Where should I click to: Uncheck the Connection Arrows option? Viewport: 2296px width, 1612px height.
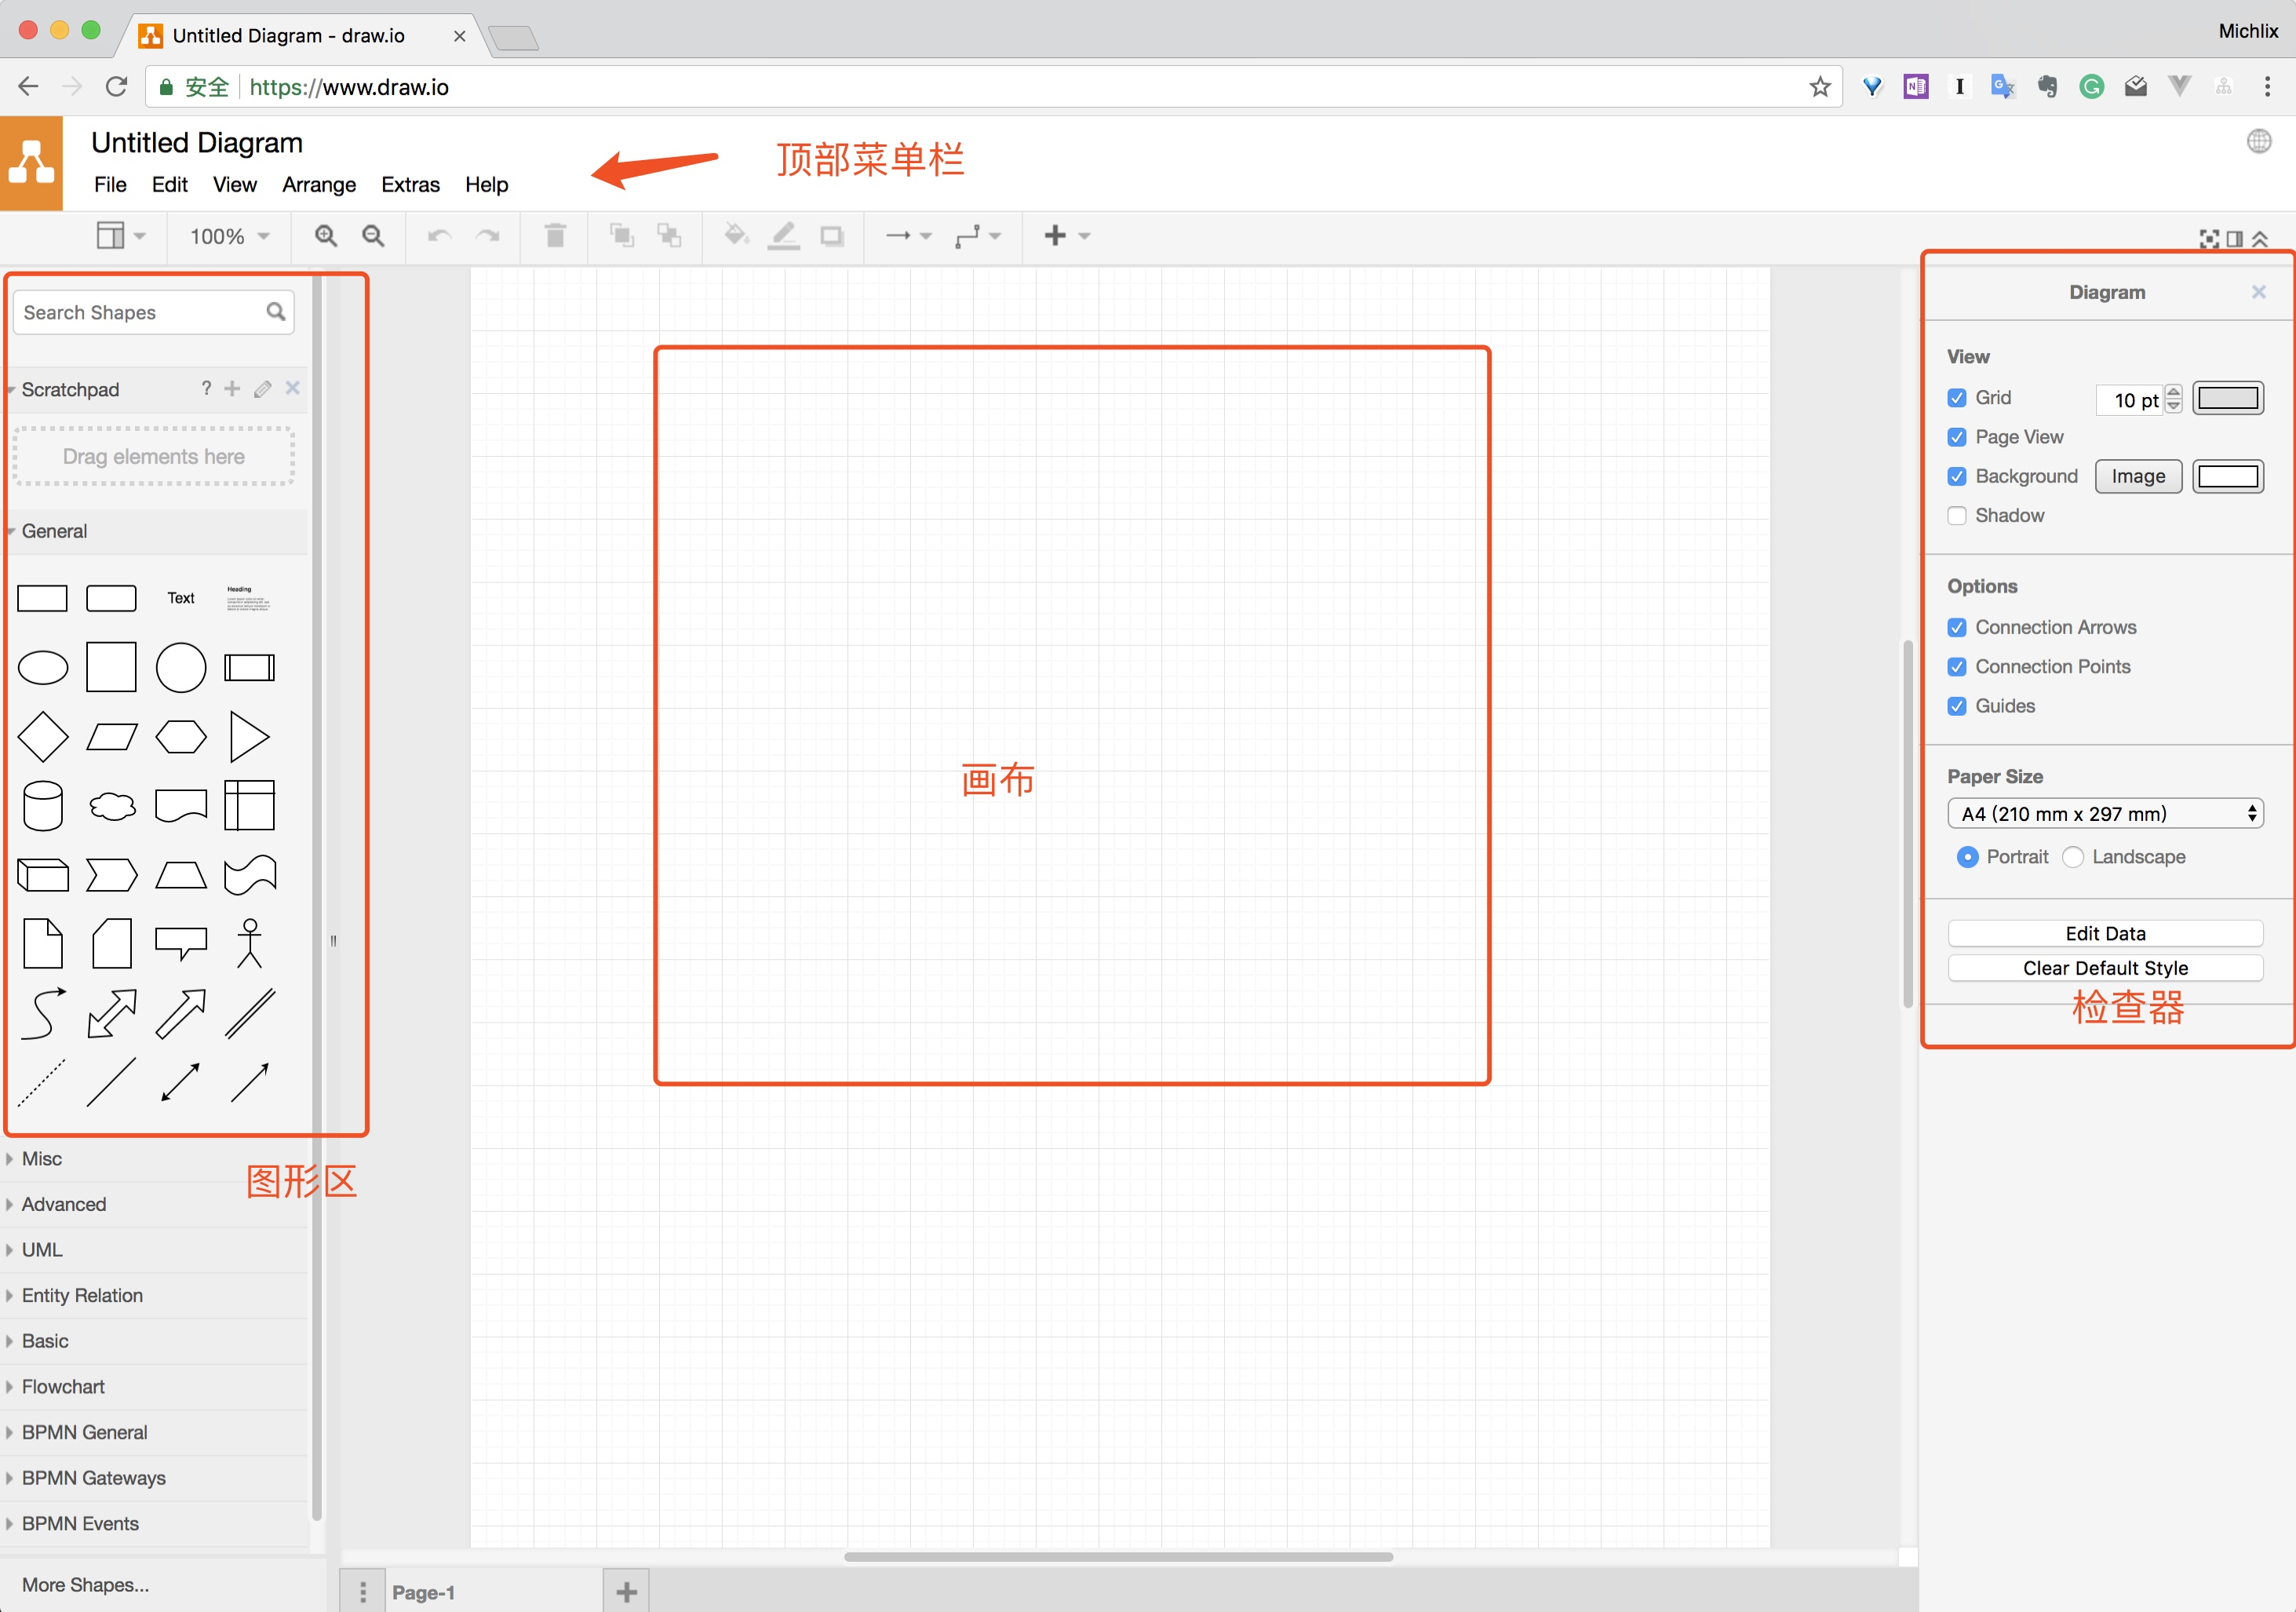(x=1957, y=627)
